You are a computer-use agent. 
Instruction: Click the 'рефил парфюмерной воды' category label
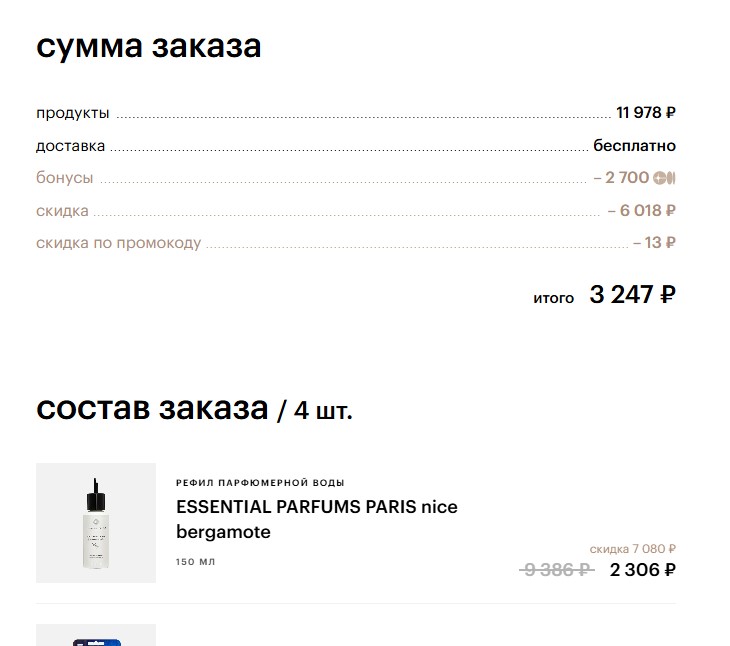(x=260, y=483)
